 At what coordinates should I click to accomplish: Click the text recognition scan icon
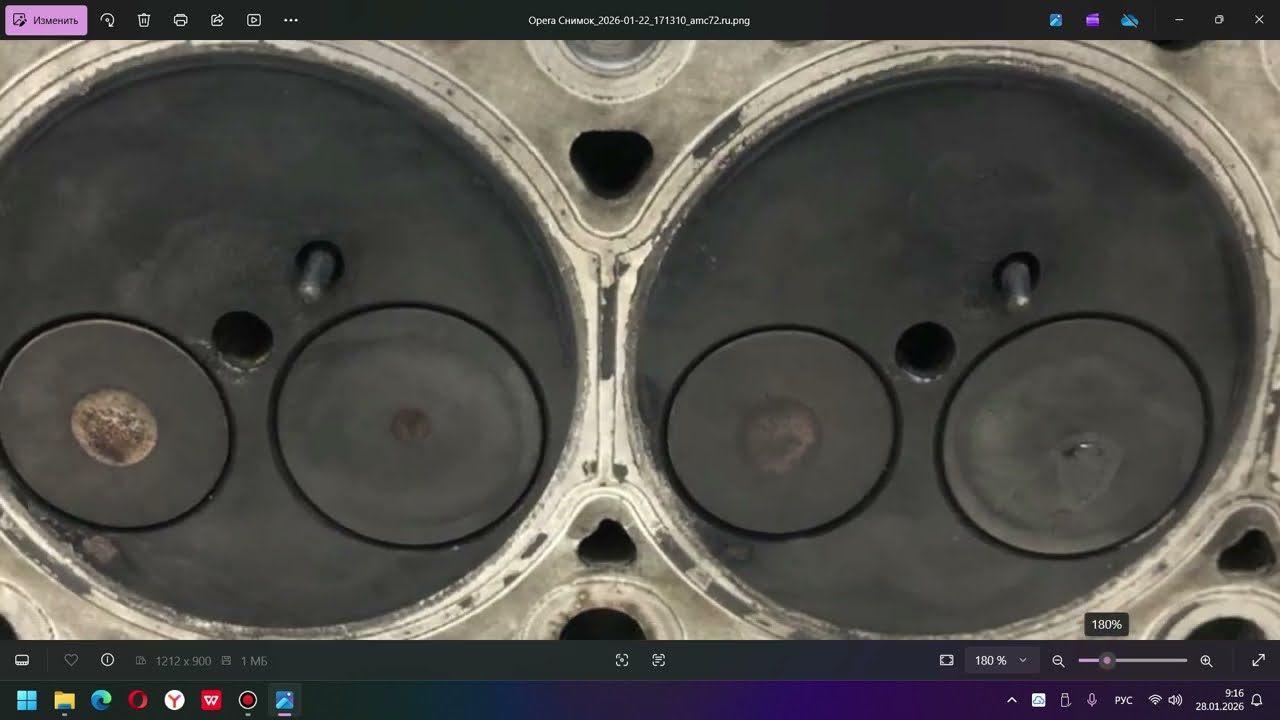click(x=658, y=660)
